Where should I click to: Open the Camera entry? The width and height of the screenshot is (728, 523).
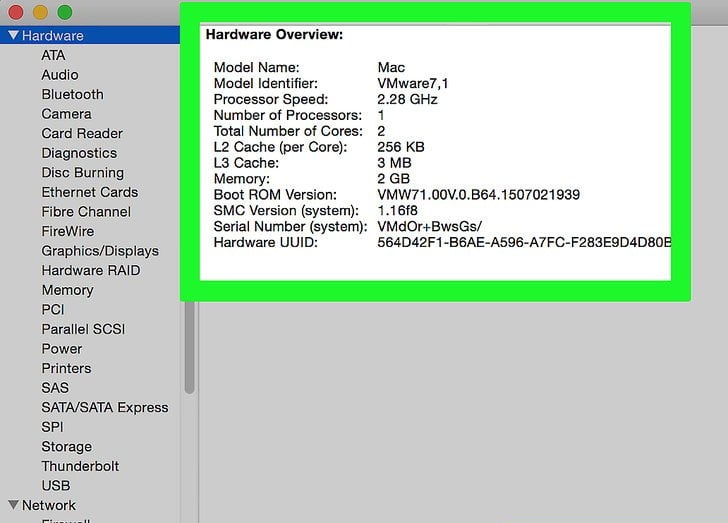(x=66, y=114)
